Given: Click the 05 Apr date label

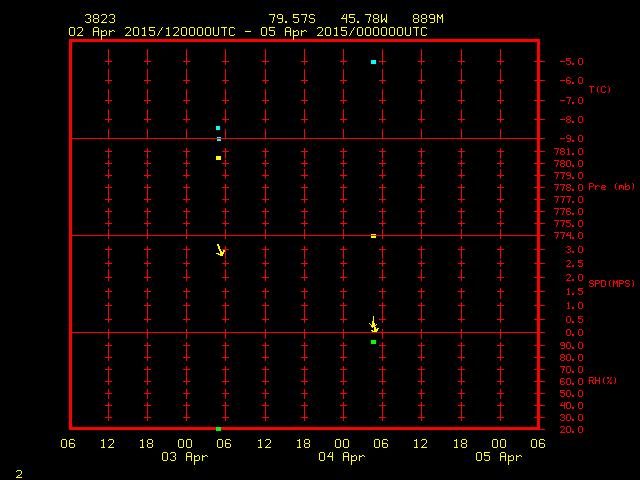Looking at the screenshot, I should coord(498,457).
